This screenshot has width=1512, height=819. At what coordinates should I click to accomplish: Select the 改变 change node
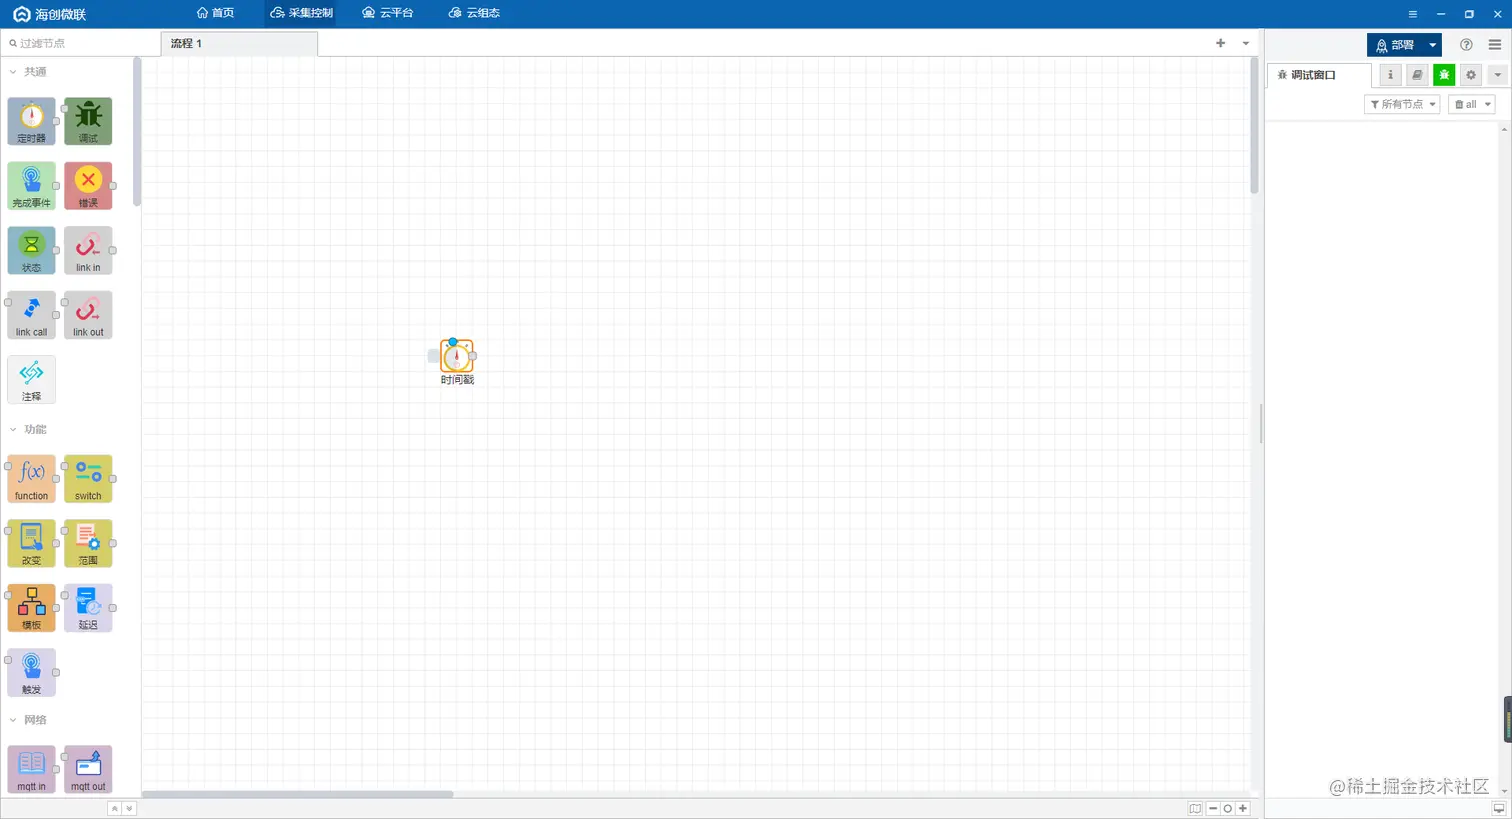point(31,543)
